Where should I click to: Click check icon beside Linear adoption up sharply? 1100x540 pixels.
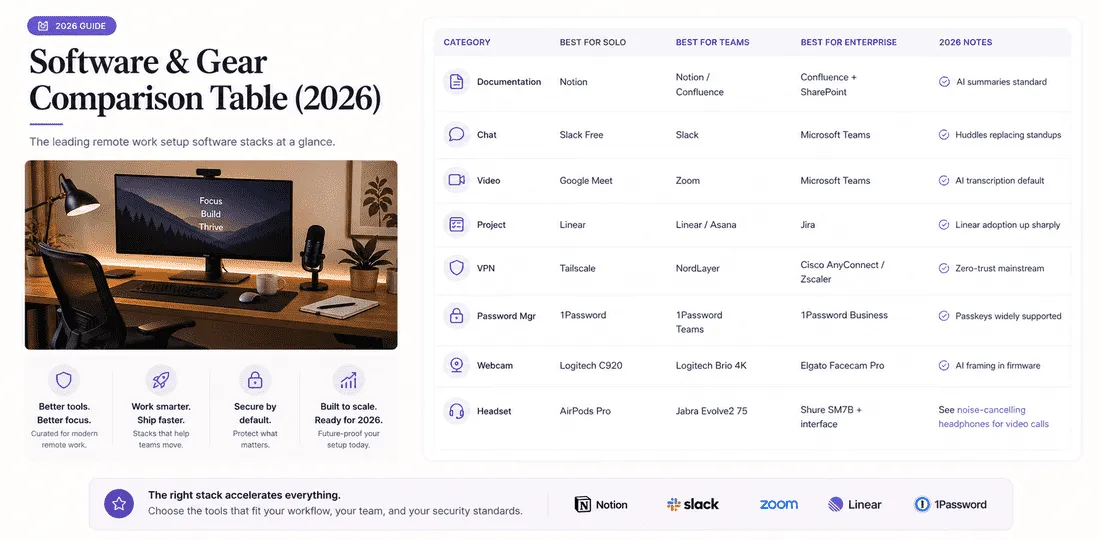944,225
